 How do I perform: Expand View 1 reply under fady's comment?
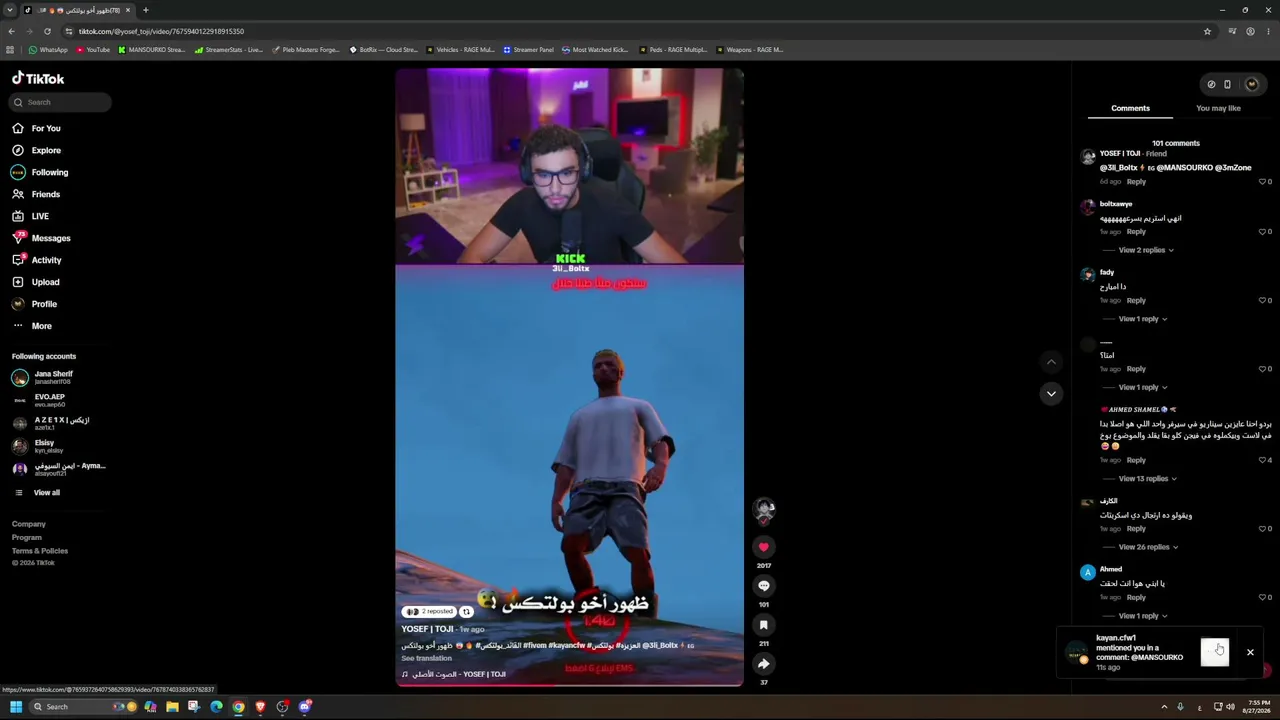(1143, 319)
